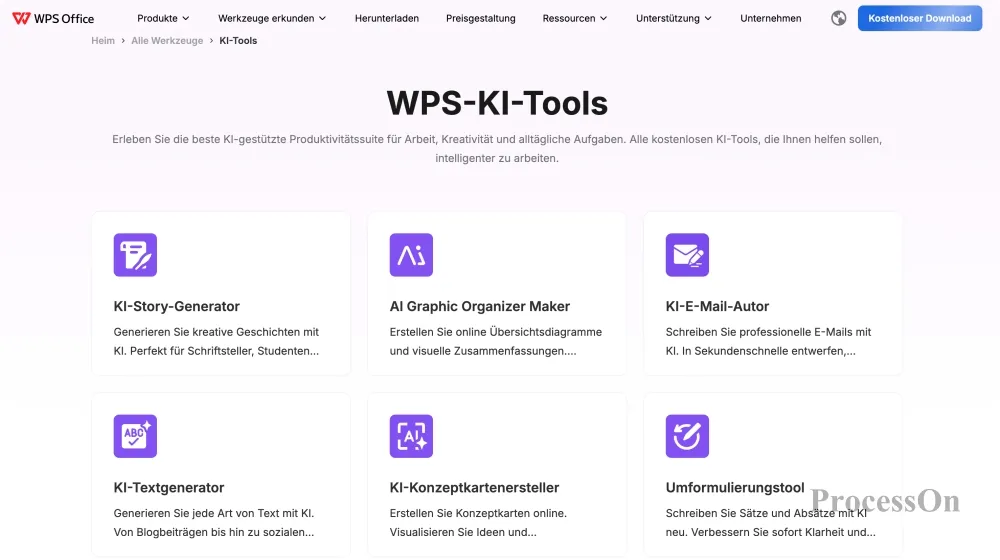Click 'Schreiben Sie Sätze und Absätze' description
Viewport: 1000px width, 560px height.
tap(770, 522)
